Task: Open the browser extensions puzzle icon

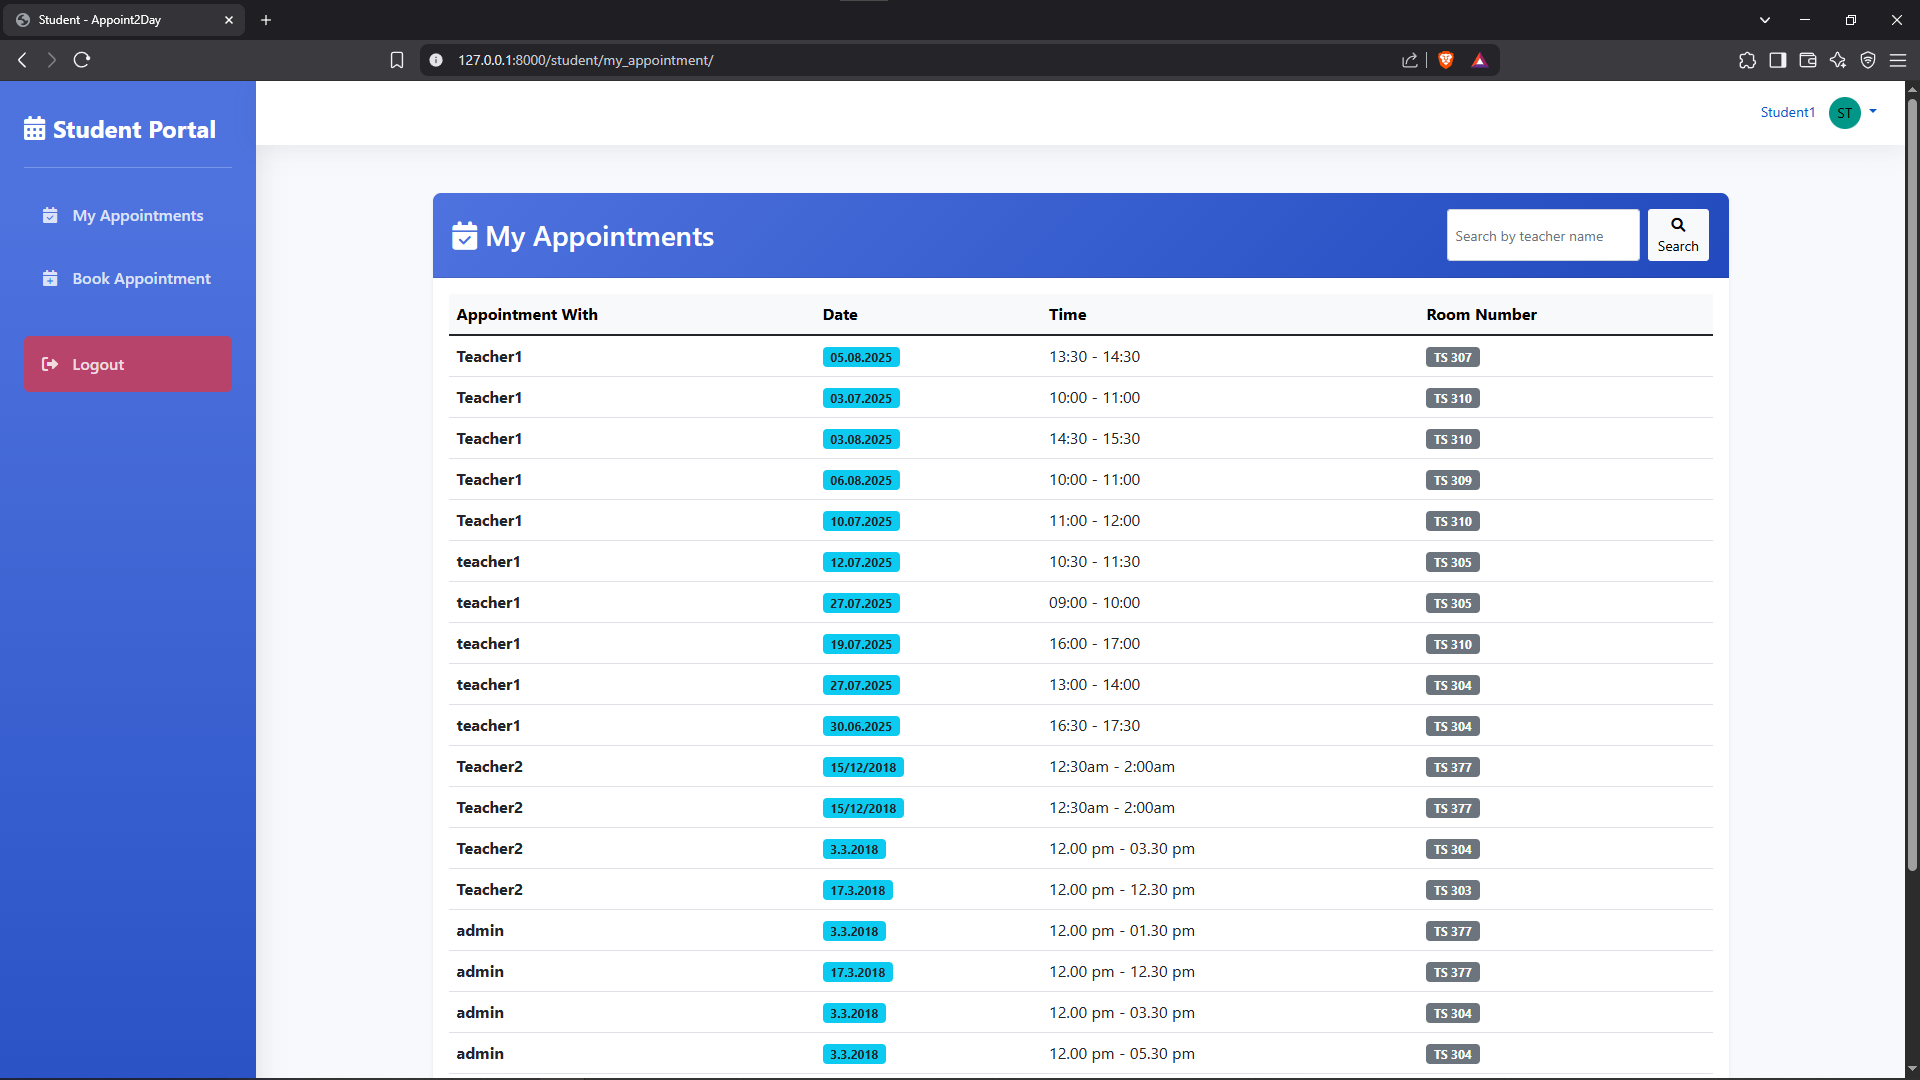Action: click(x=1747, y=60)
